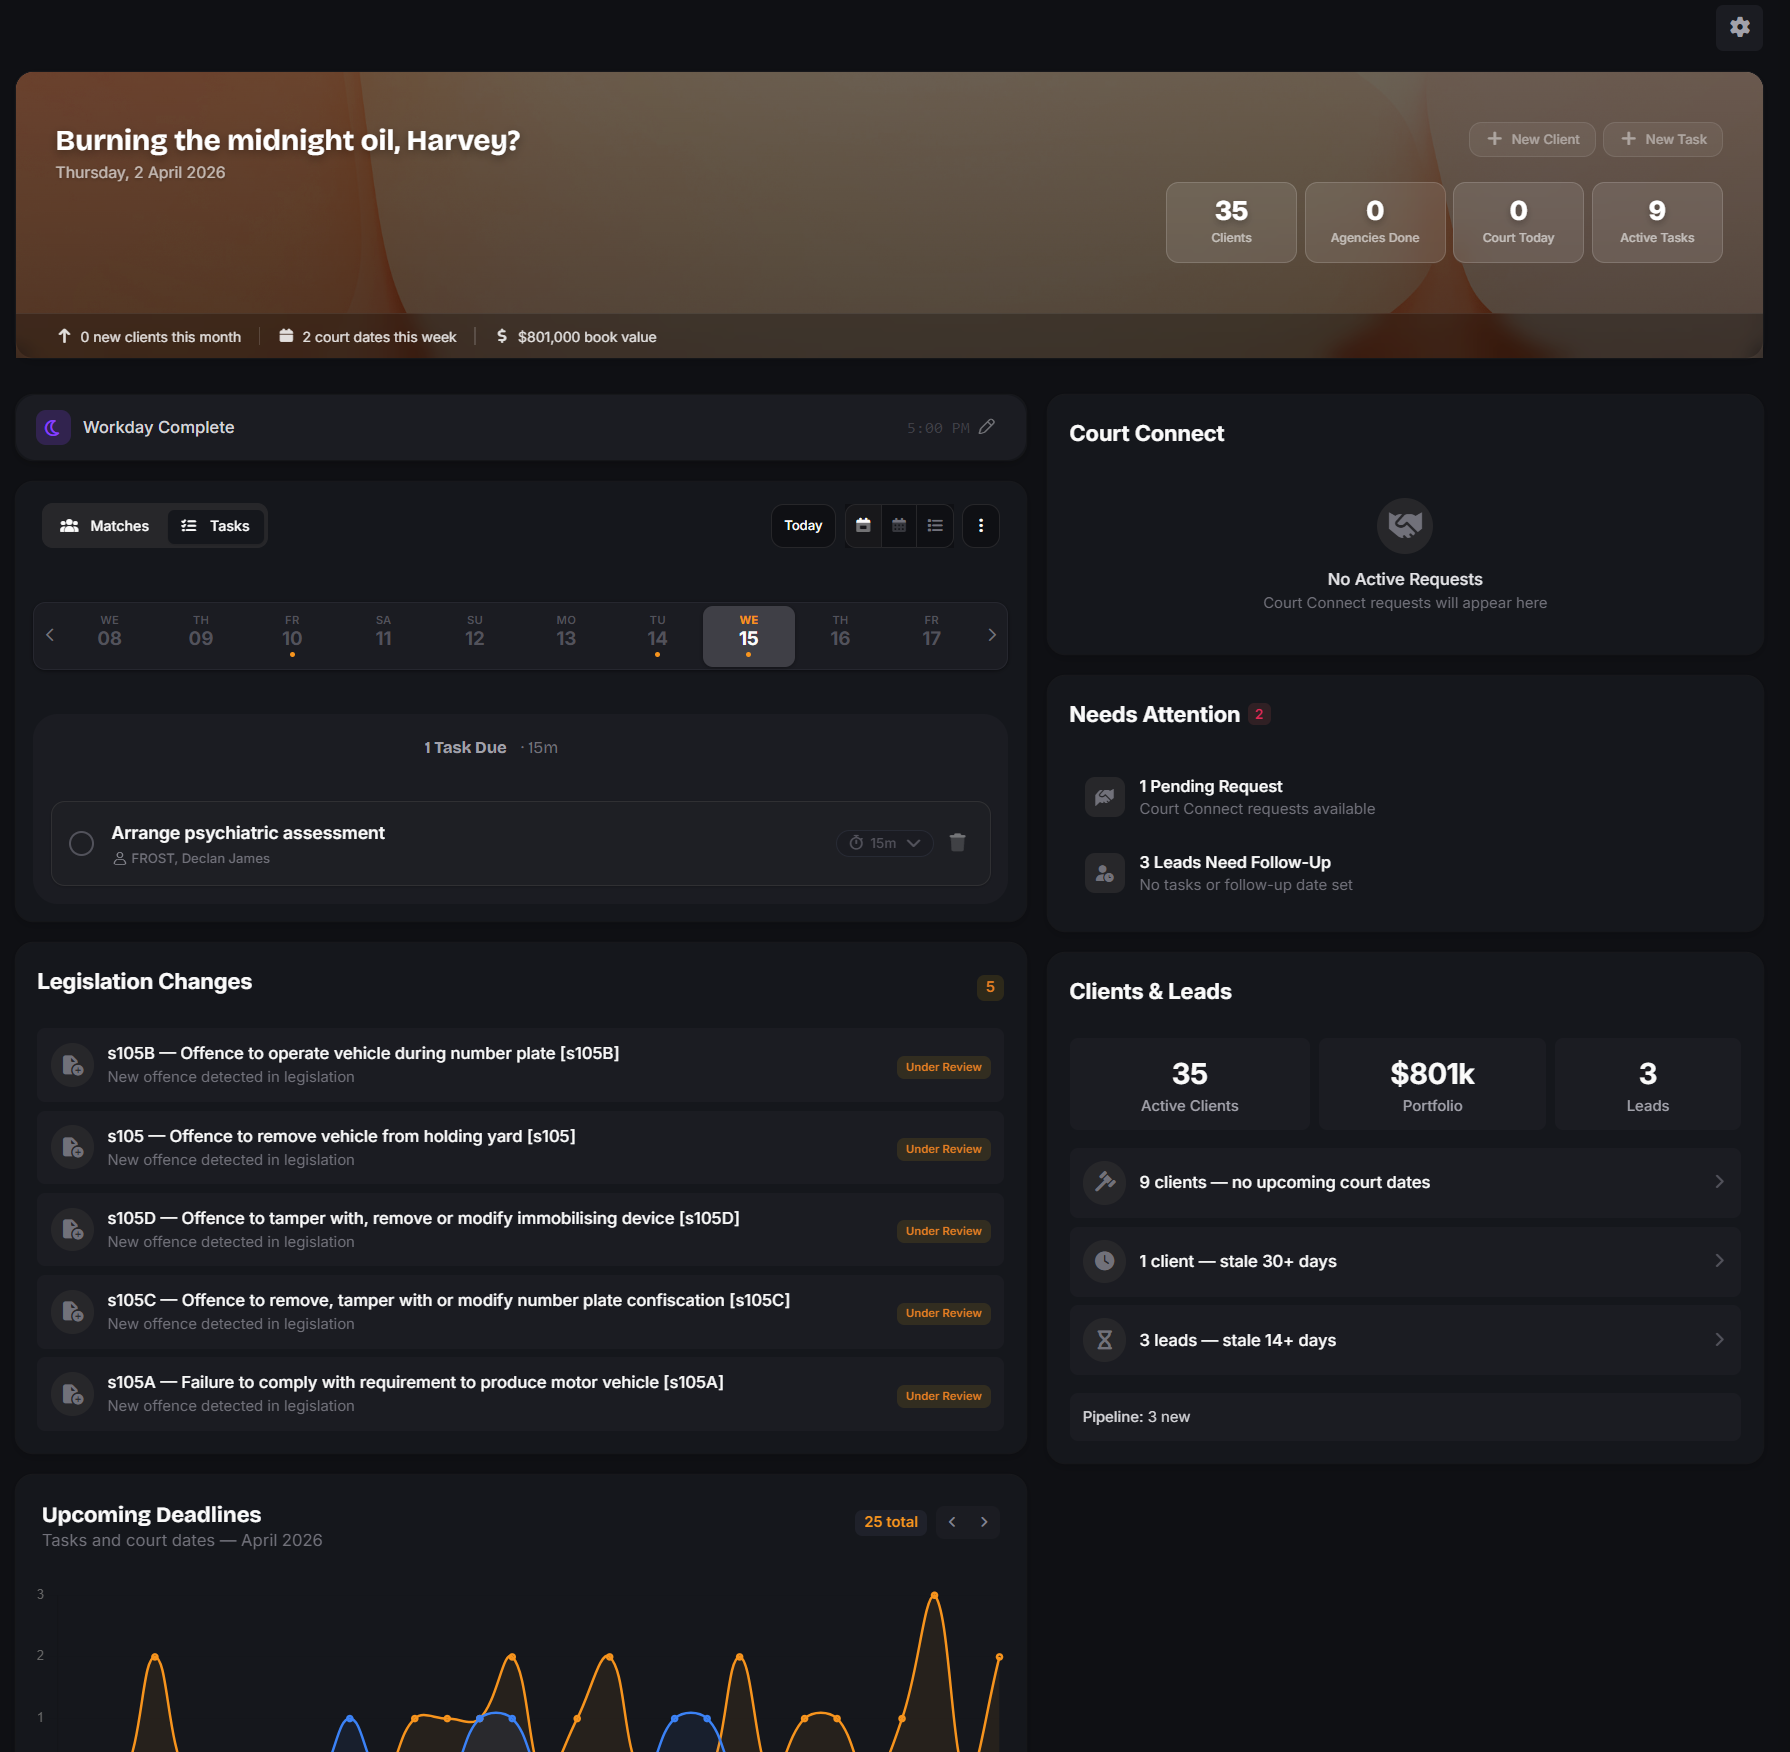Switch to the list view icon
This screenshot has height=1752, width=1790.
[935, 526]
